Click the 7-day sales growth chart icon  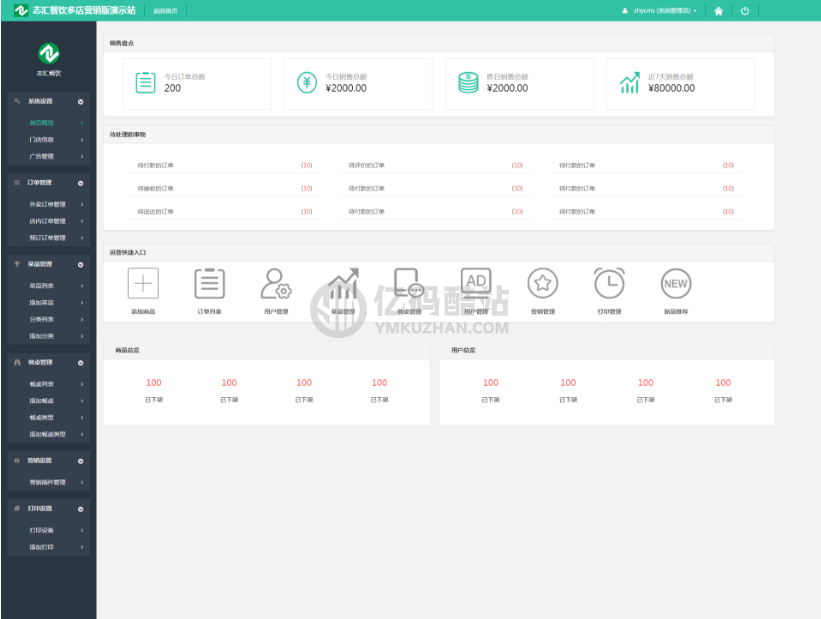[x=629, y=83]
